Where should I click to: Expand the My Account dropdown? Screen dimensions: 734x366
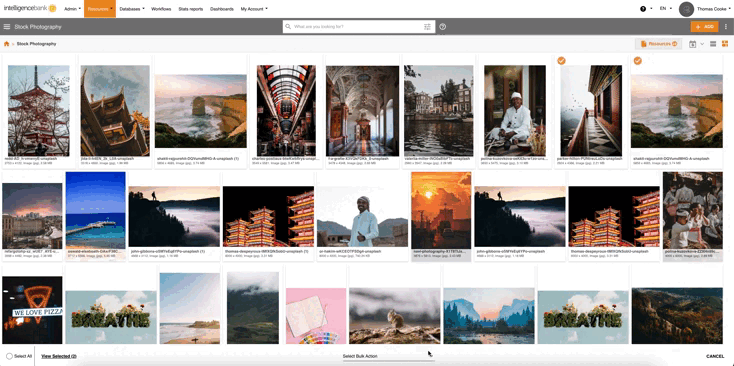pos(254,9)
